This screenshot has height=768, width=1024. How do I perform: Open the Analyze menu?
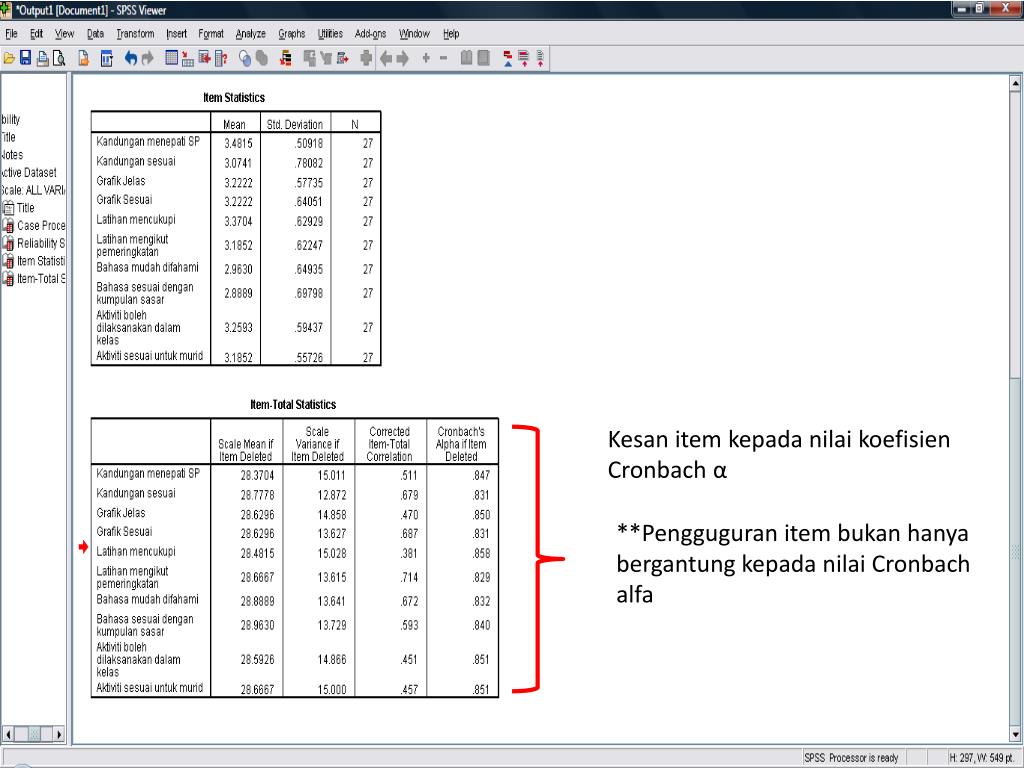point(250,33)
